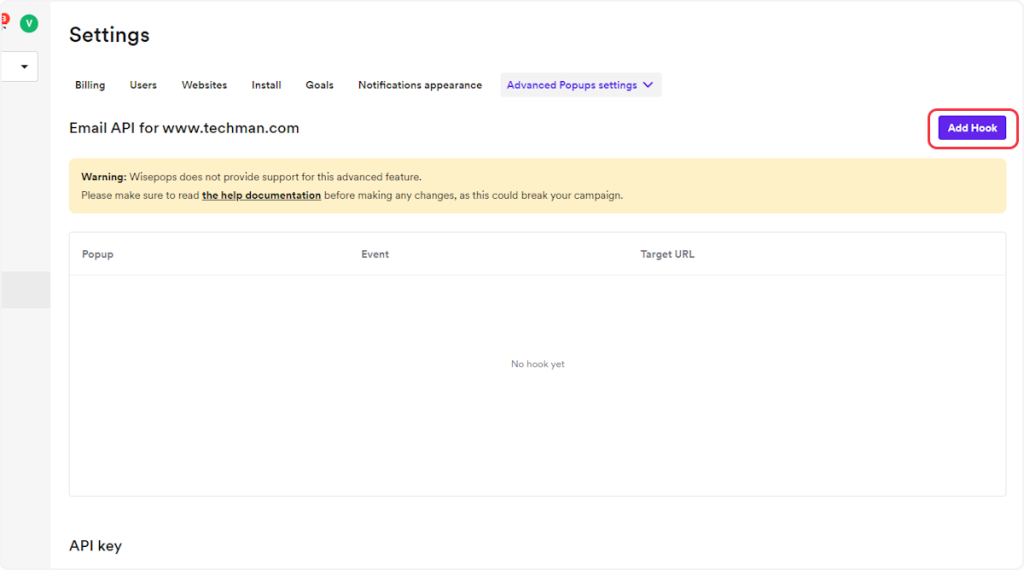
Task: Open the Goals tab
Action: pyautogui.click(x=320, y=85)
